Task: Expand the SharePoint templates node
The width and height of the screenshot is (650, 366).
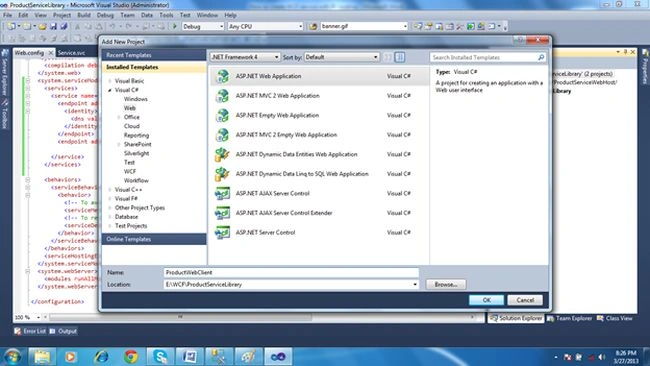Action: pyautogui.click(x=119, y=144)
